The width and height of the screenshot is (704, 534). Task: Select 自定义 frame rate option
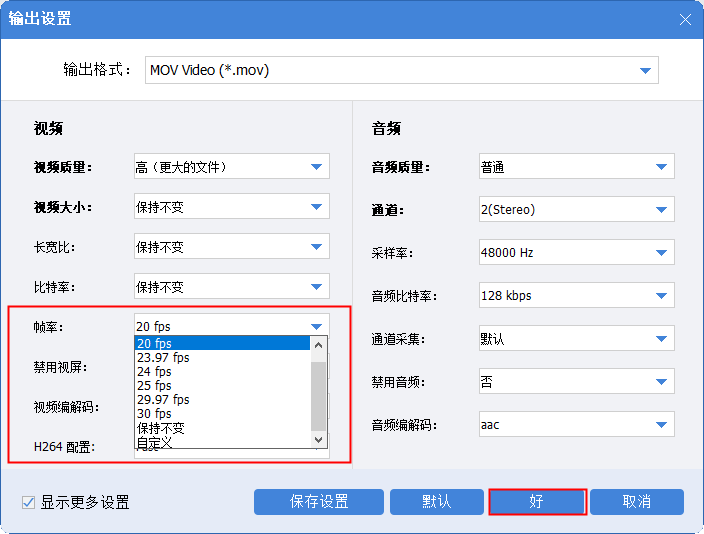(222, 441)
